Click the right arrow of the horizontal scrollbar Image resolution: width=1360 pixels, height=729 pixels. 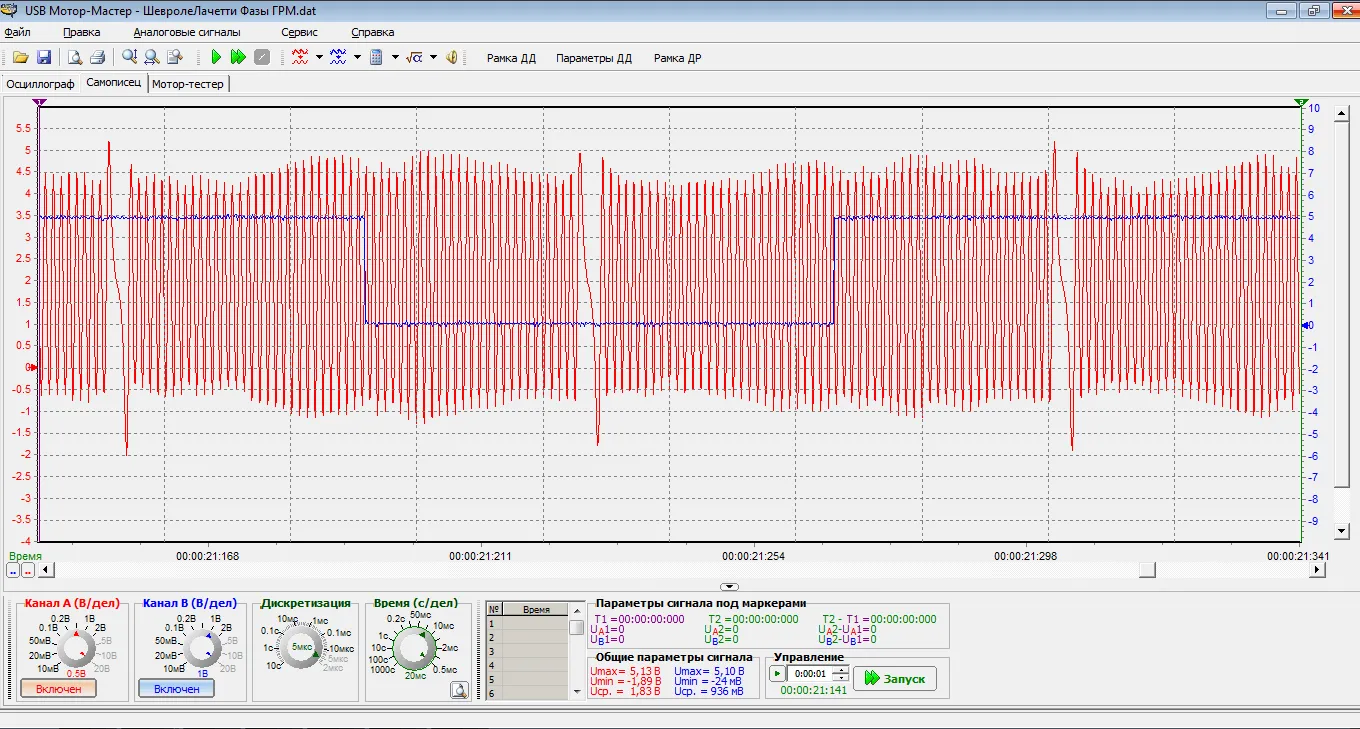pos(1318,569)
